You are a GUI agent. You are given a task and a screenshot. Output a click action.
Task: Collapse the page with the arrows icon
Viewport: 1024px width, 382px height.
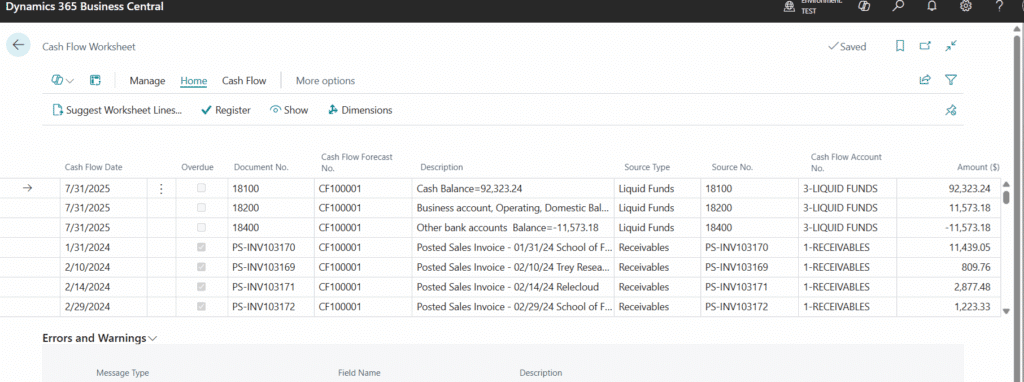point(951,46)
